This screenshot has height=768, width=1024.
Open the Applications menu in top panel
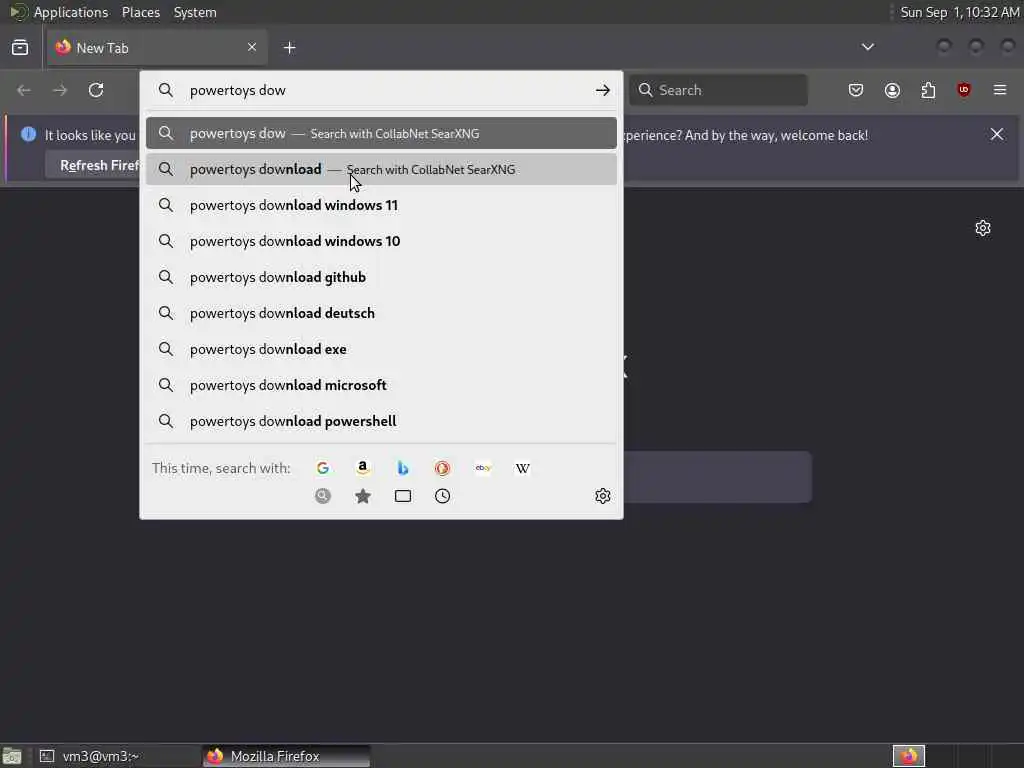tap(71, 12)
